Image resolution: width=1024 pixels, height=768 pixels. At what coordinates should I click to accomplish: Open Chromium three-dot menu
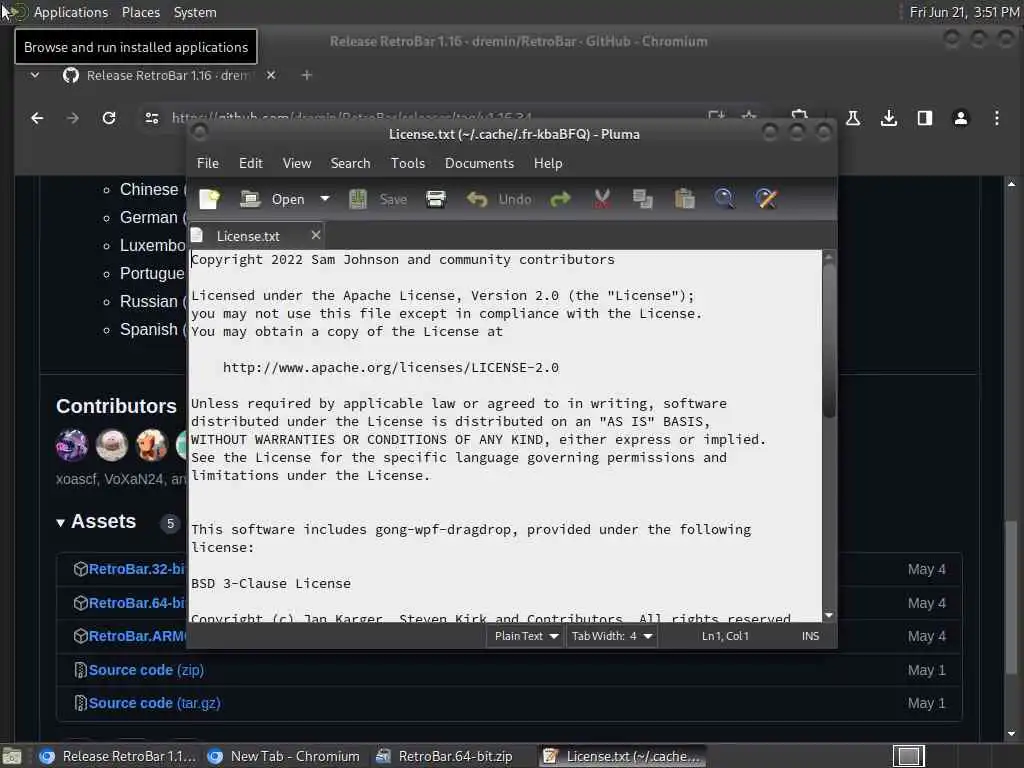click(997, 118)
